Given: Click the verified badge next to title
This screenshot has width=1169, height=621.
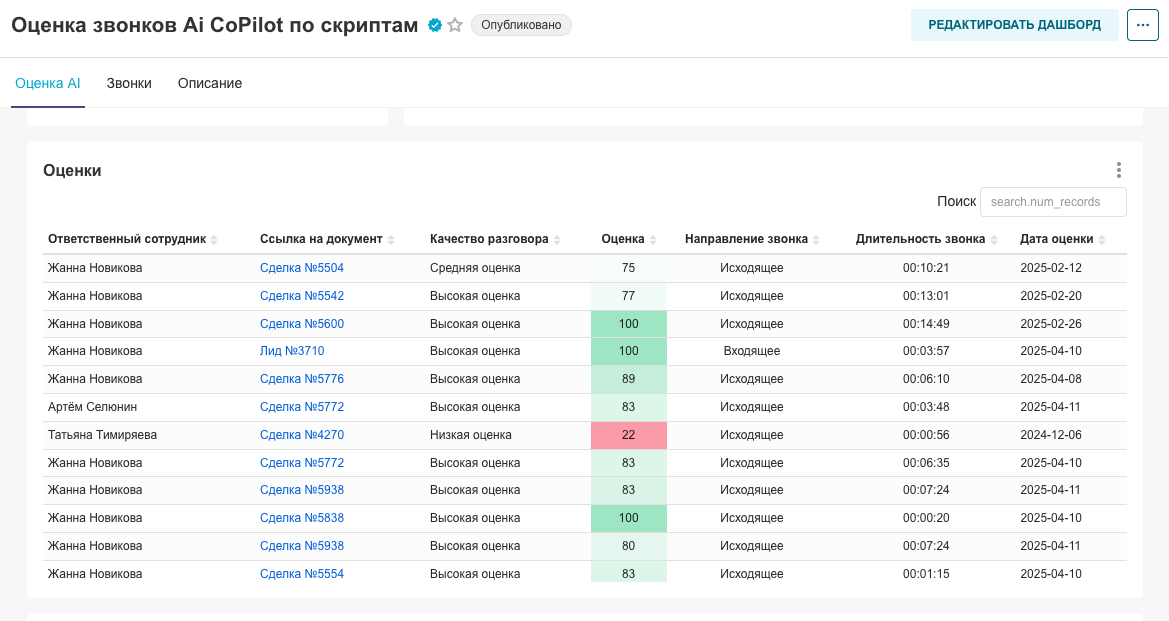Looking at the screenshot, I should point(435,26).
